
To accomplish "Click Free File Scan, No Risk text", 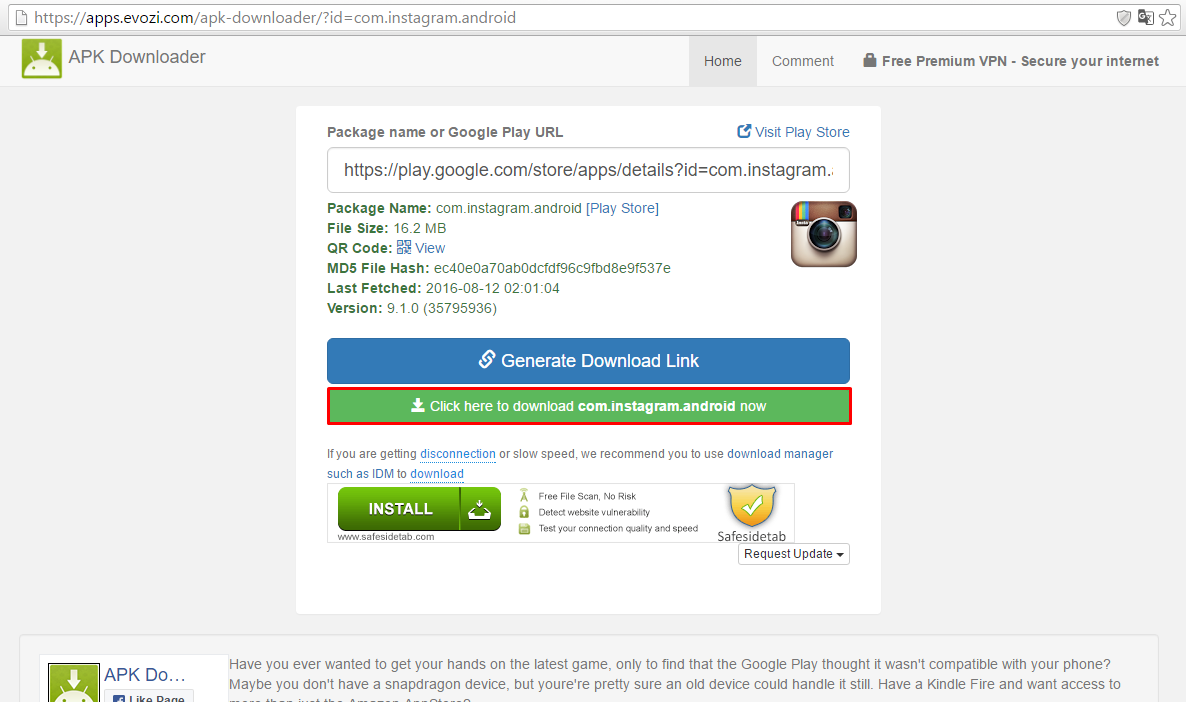I will tap(587, 496).
